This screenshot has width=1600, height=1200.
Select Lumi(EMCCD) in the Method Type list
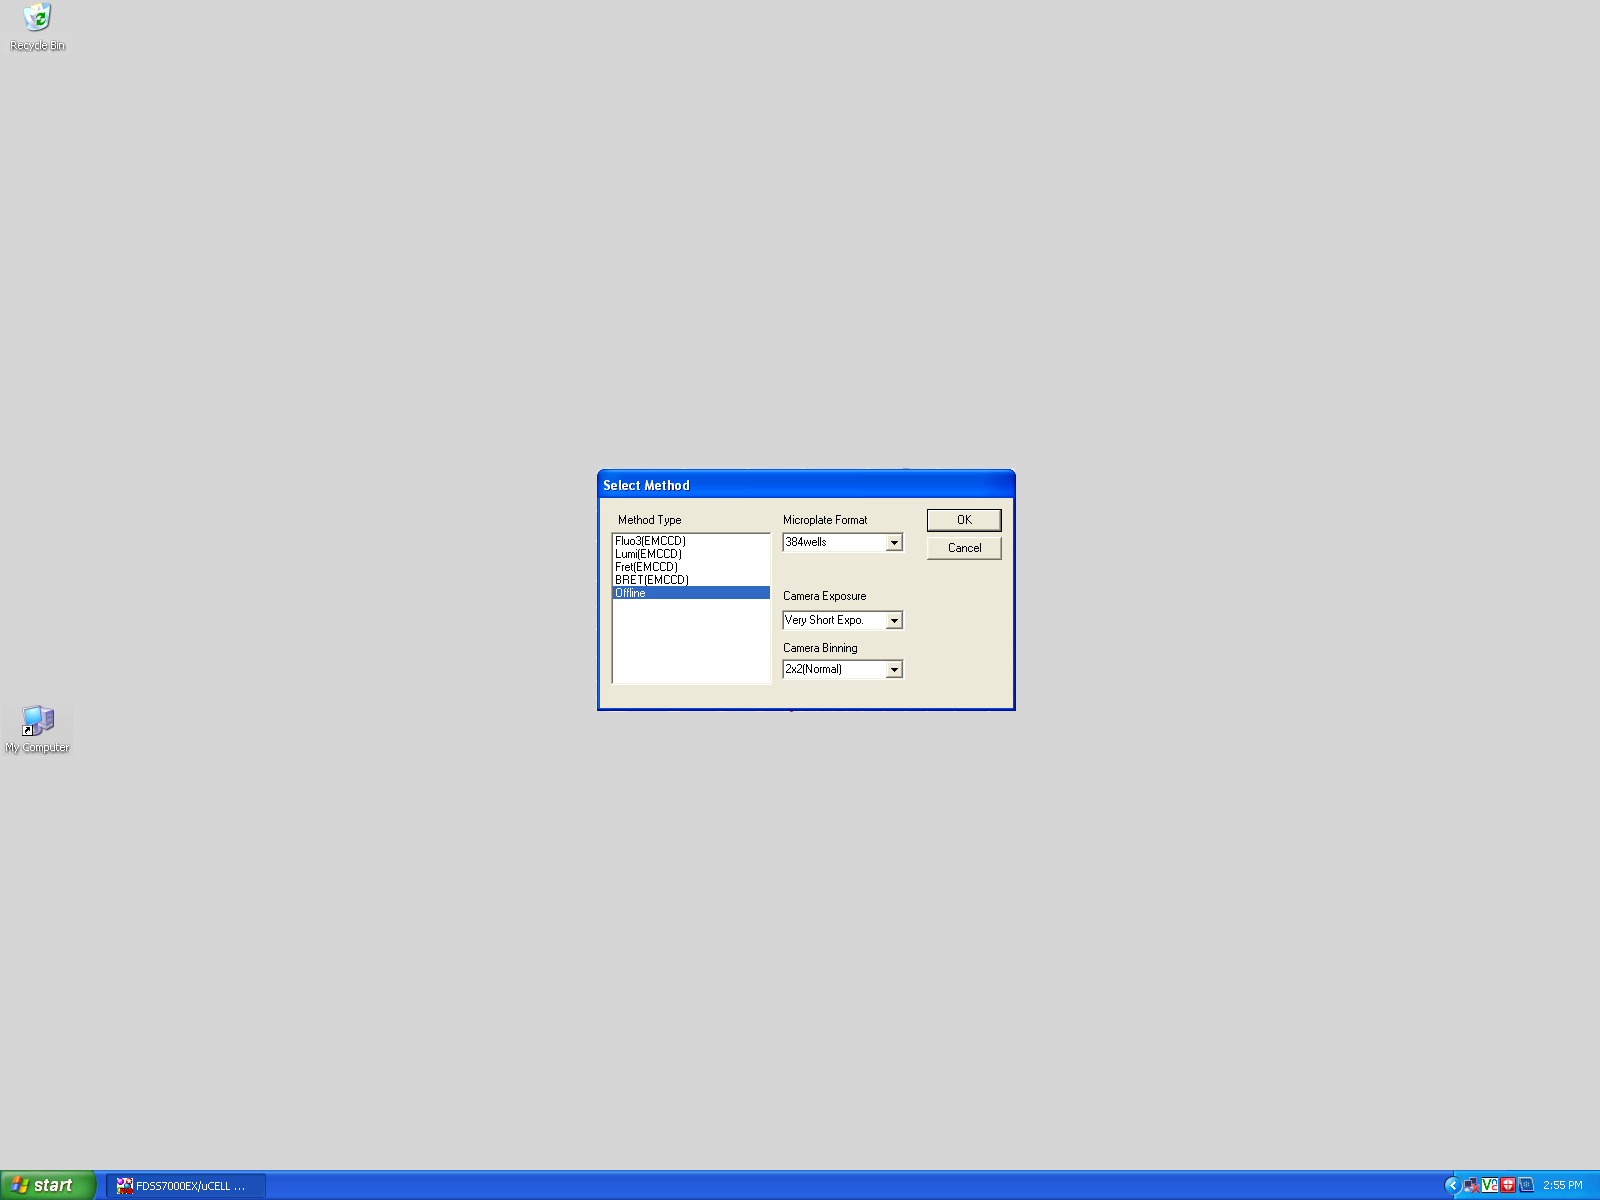(x=691, y=554)
